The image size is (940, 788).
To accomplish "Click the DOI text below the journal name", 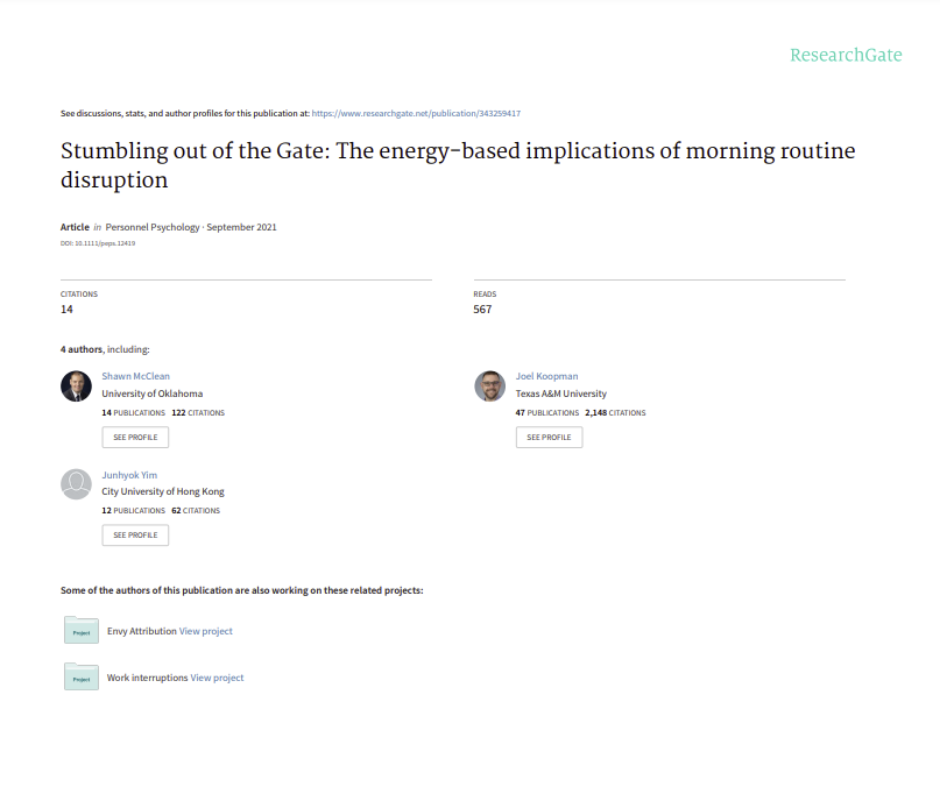I will (x=98, y=243).
